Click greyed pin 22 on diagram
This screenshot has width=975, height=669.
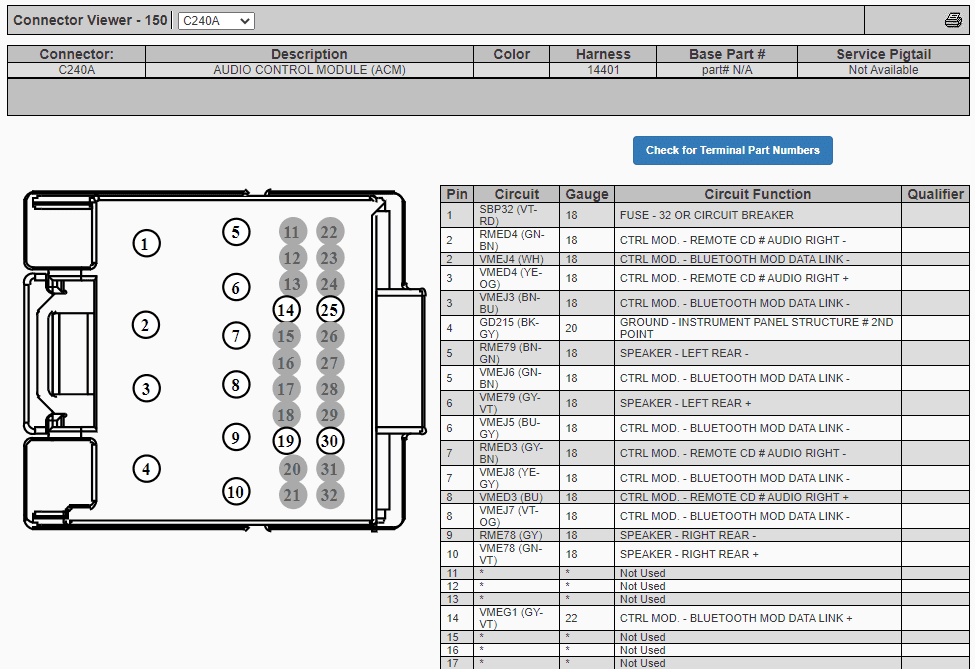(x=330, y=232)
